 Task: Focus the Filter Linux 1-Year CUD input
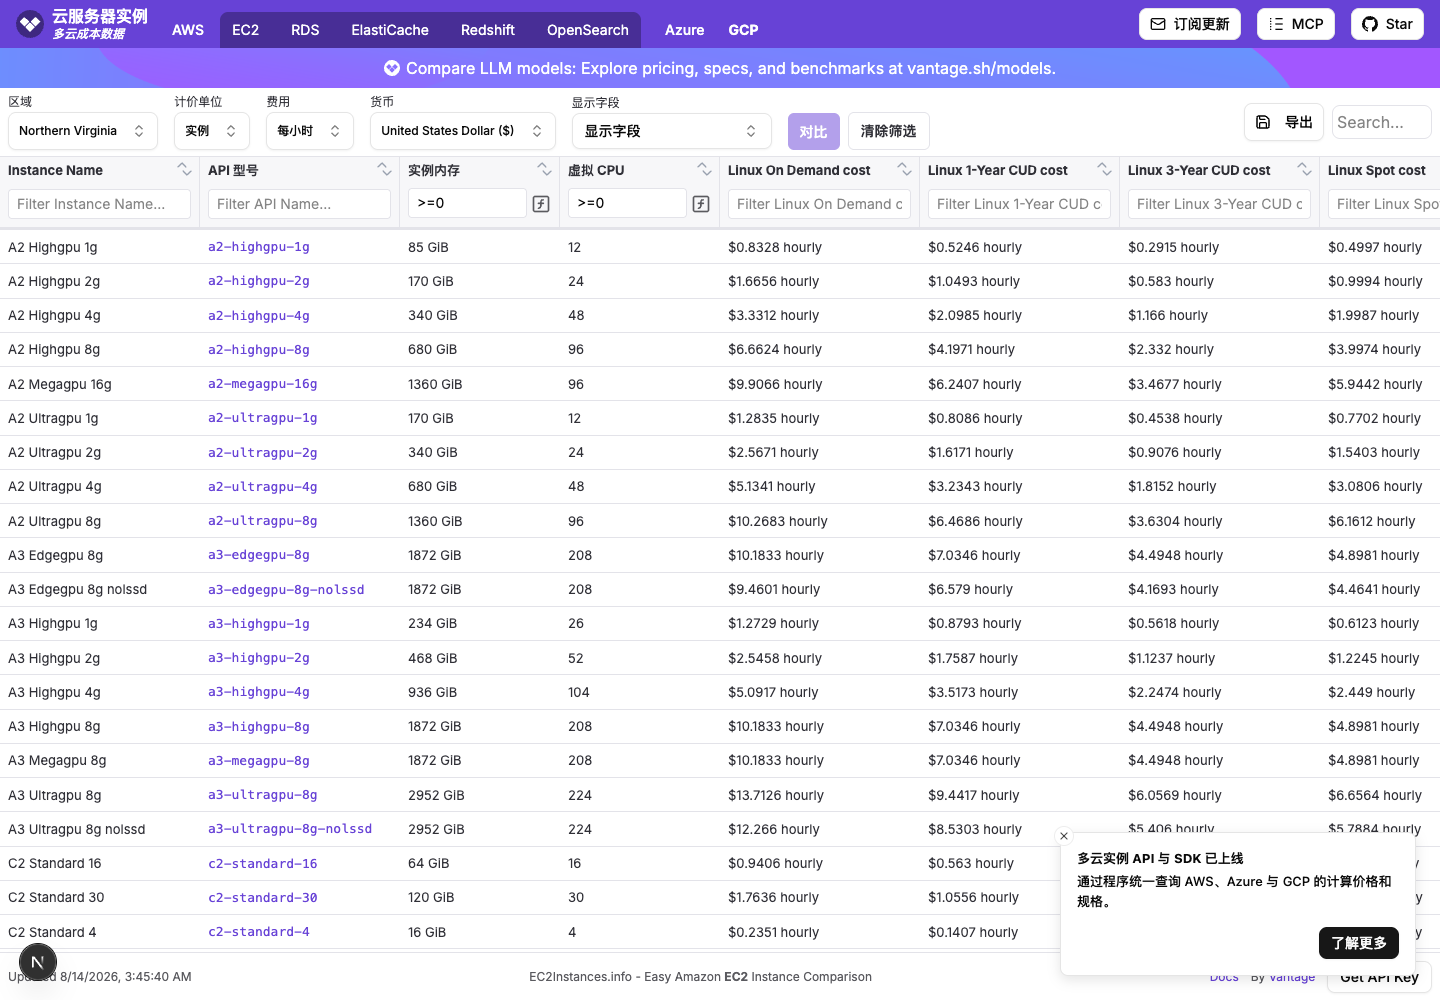coord(1019,204)
